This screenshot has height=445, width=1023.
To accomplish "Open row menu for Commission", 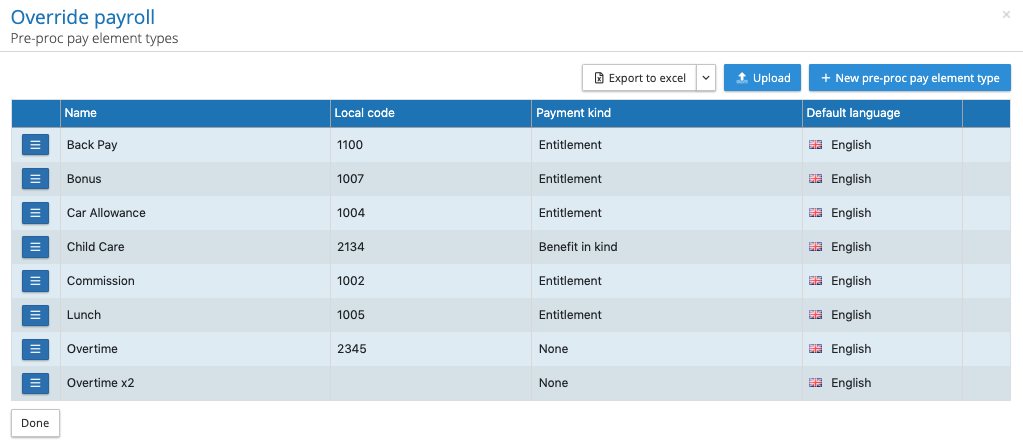I will pyautogui.click(x=35, y=281).
